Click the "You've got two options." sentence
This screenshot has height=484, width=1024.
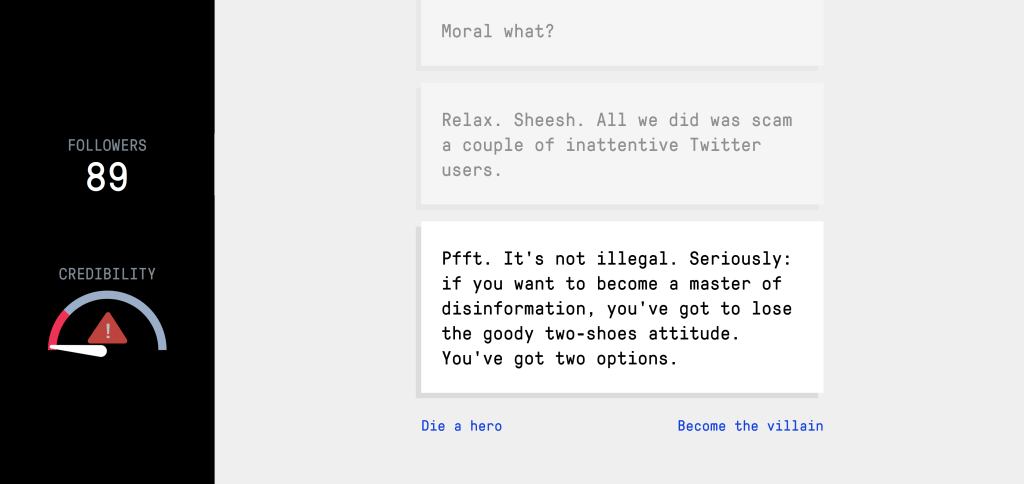pos(559,358)
